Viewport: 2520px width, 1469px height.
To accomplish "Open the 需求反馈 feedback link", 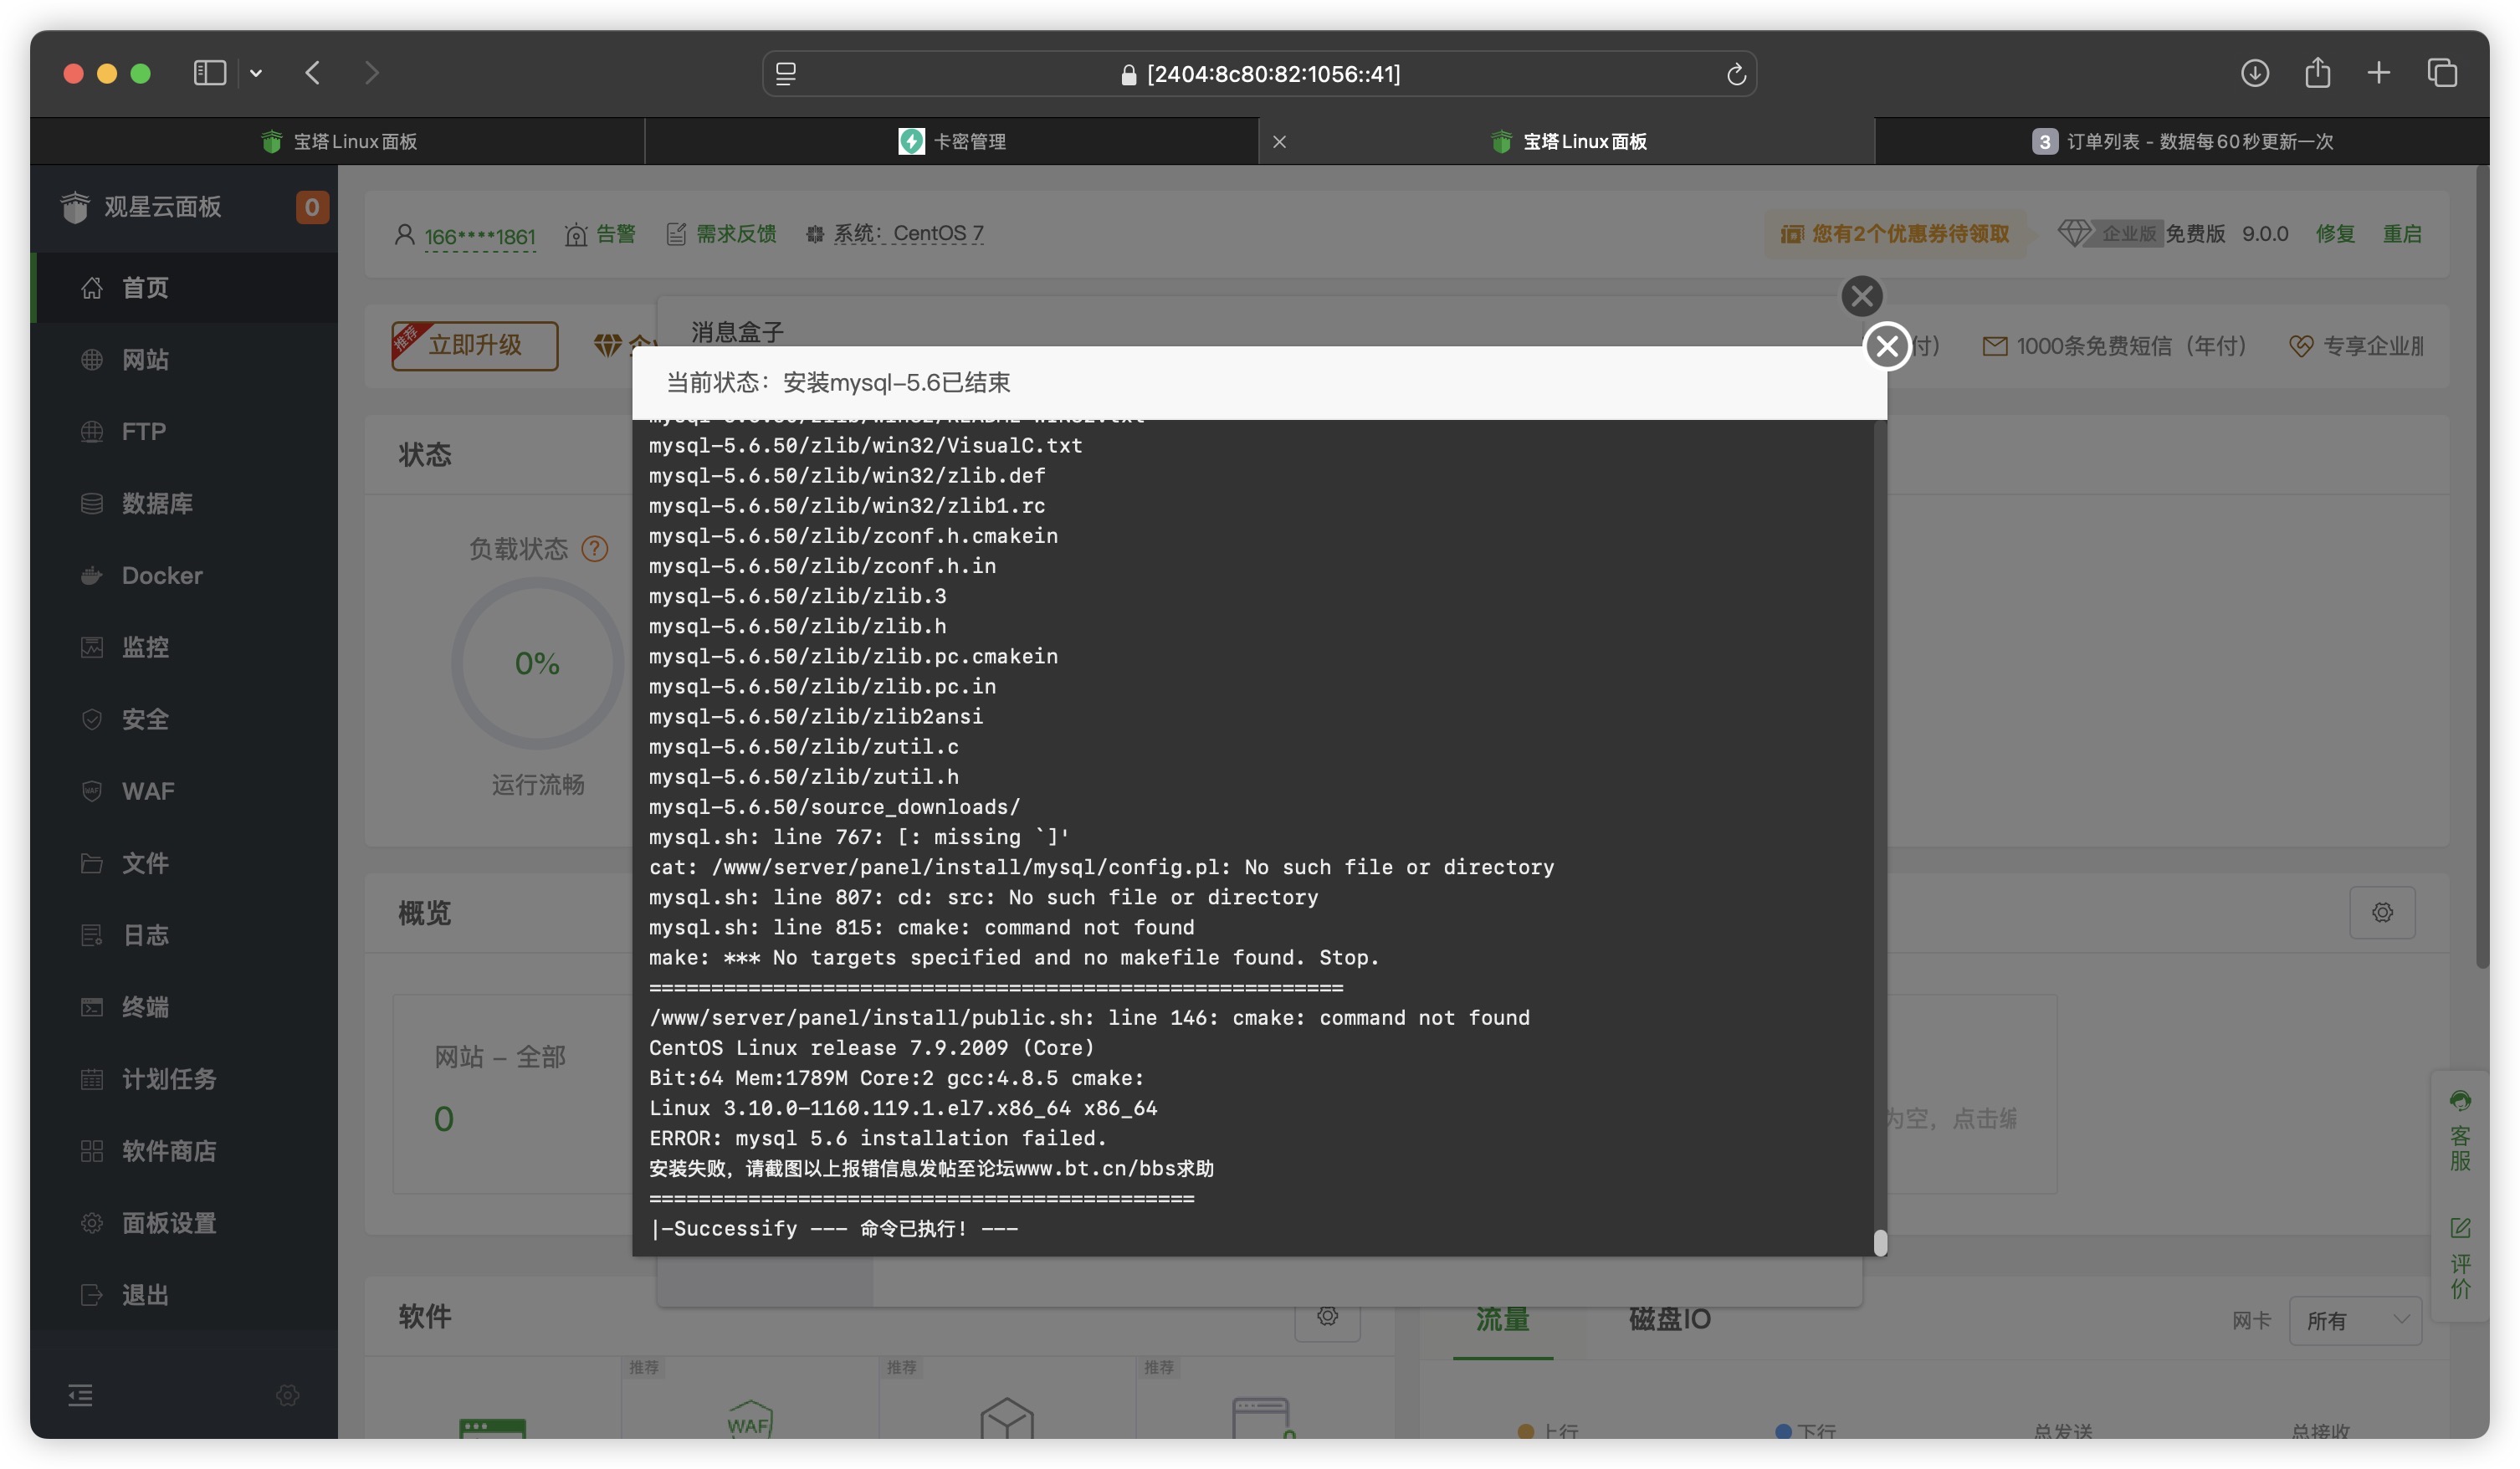I will (x=721, y=234).
